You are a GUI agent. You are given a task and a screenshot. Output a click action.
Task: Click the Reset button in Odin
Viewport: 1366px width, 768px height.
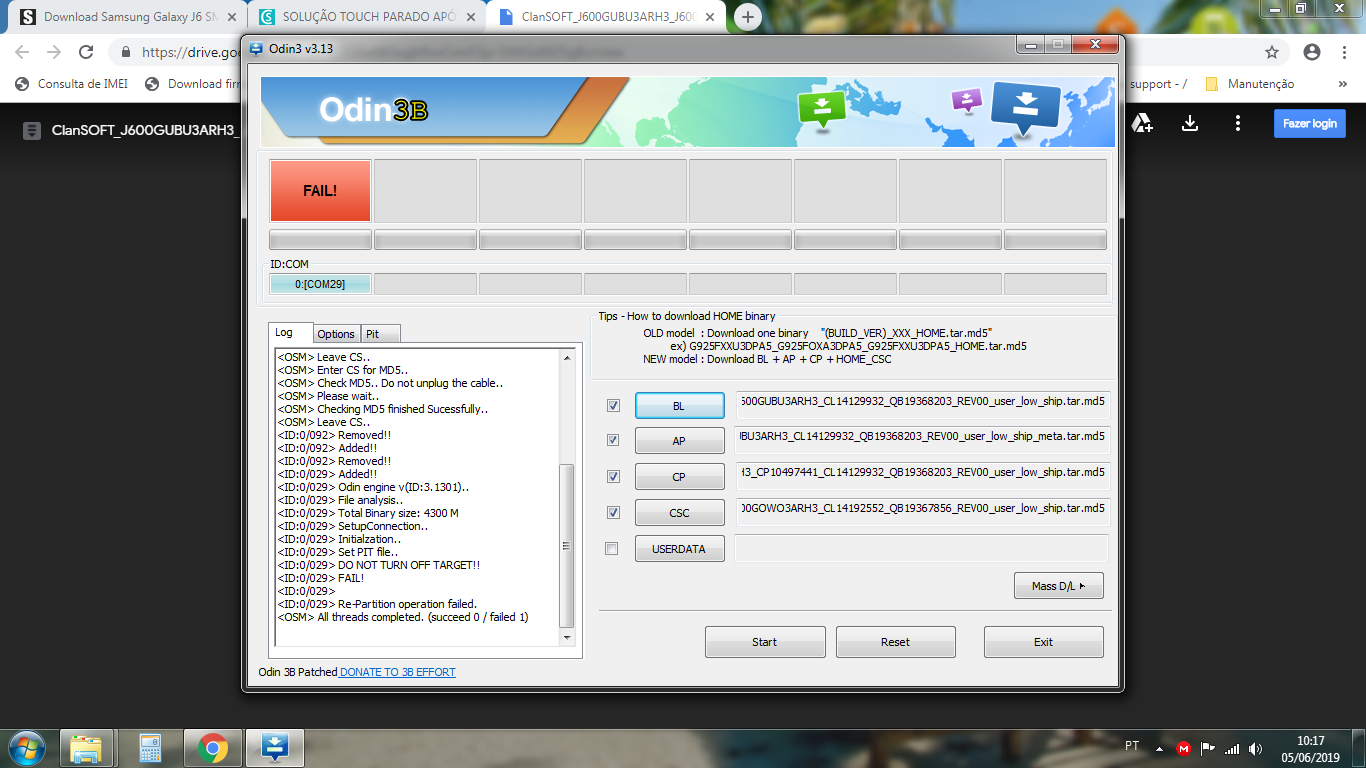pyautogui.click(x=895, y=642)
